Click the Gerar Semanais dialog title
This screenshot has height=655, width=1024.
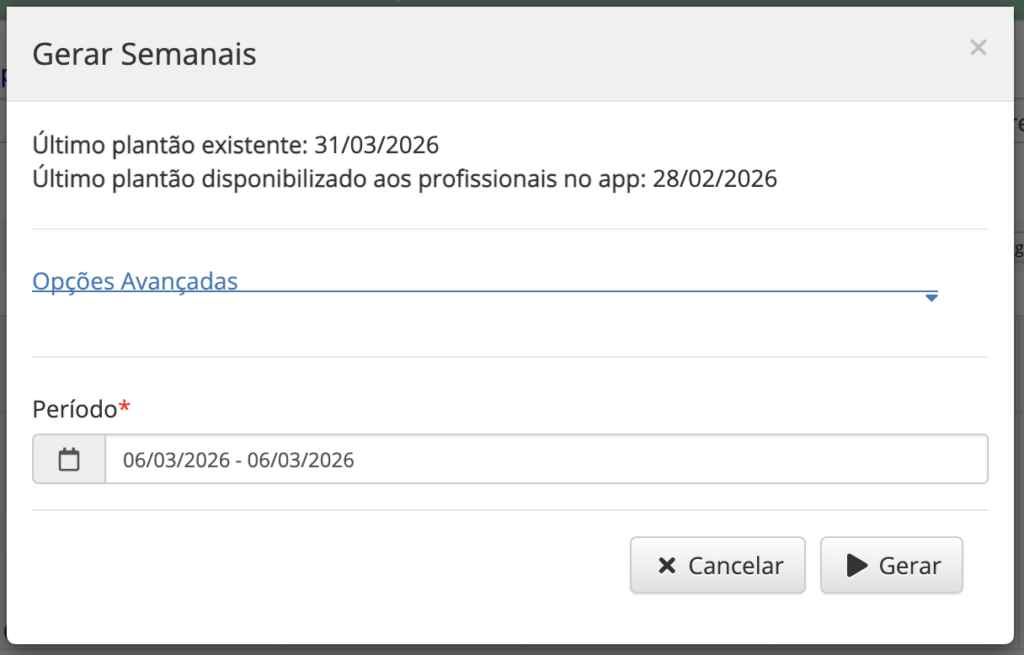tap(144, 54)
